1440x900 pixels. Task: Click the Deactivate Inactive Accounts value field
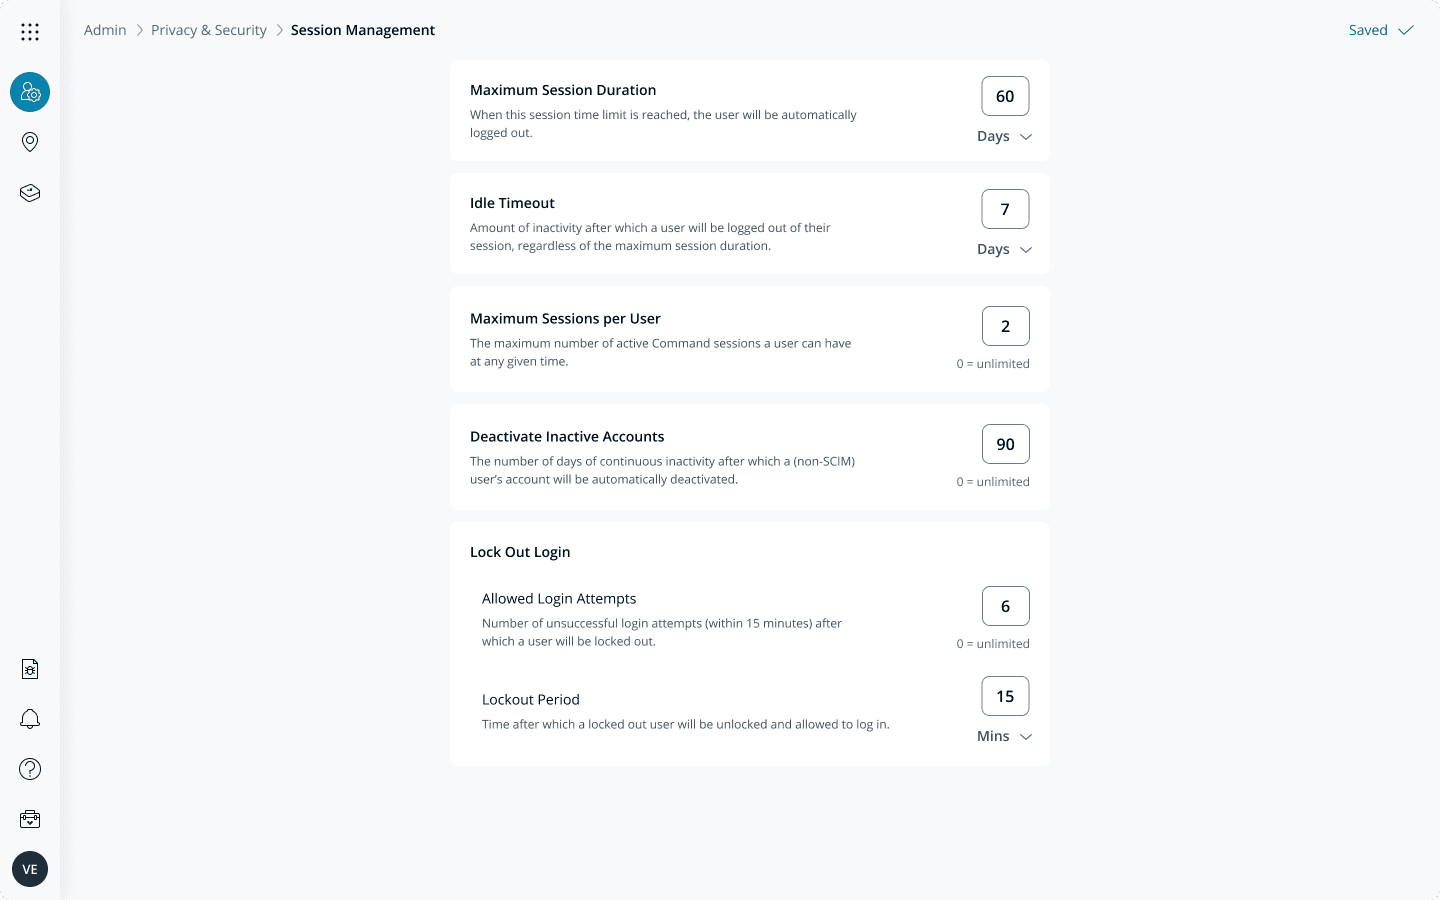pyautogui.click(x=1005, y=444)
